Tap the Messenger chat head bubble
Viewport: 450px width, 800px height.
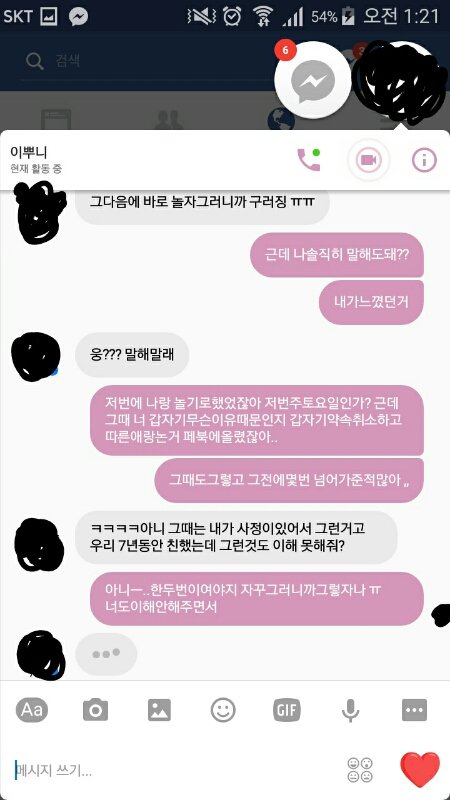[313, 81]
